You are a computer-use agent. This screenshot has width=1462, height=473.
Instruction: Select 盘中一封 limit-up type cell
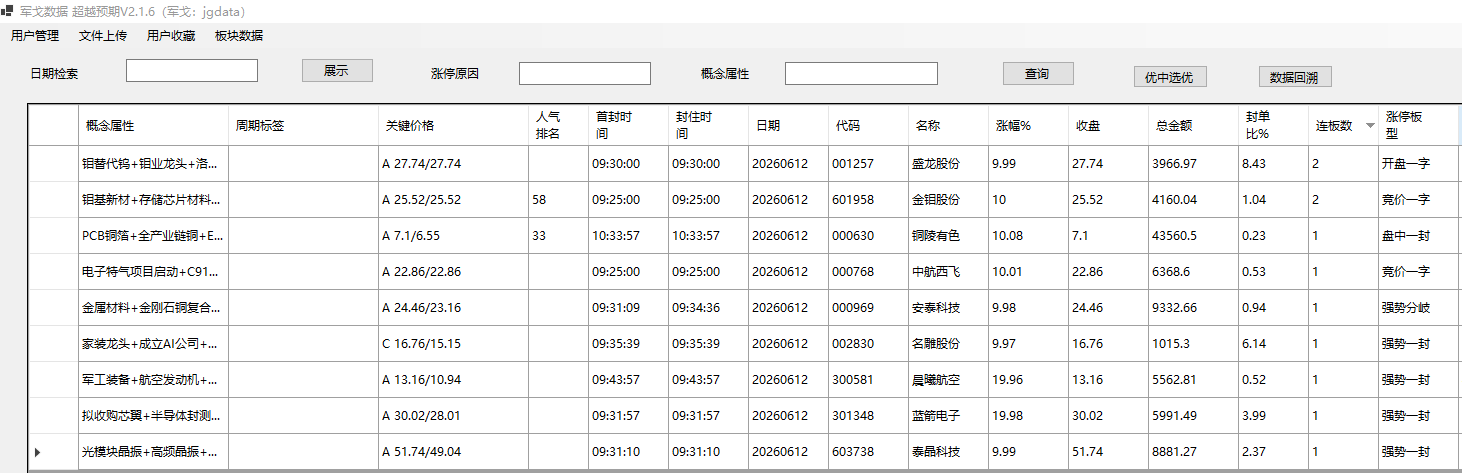pyautogui.click(x=1420, y=235)
